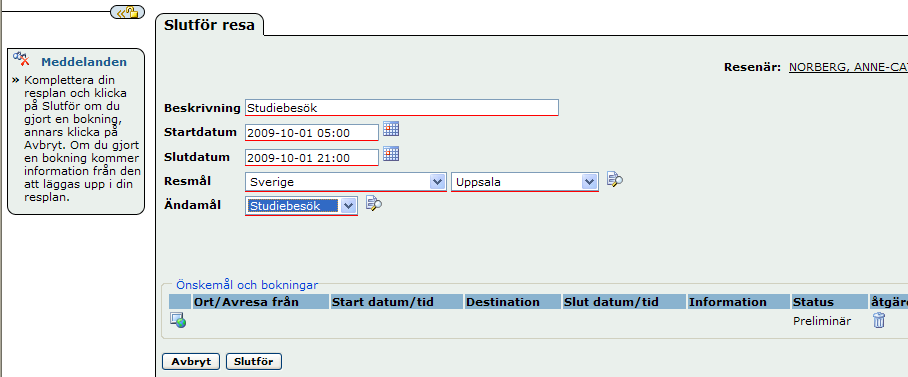The image size is (908, 377).
Task: Click the globe booking icon in the table row
Action: [178, 320]
